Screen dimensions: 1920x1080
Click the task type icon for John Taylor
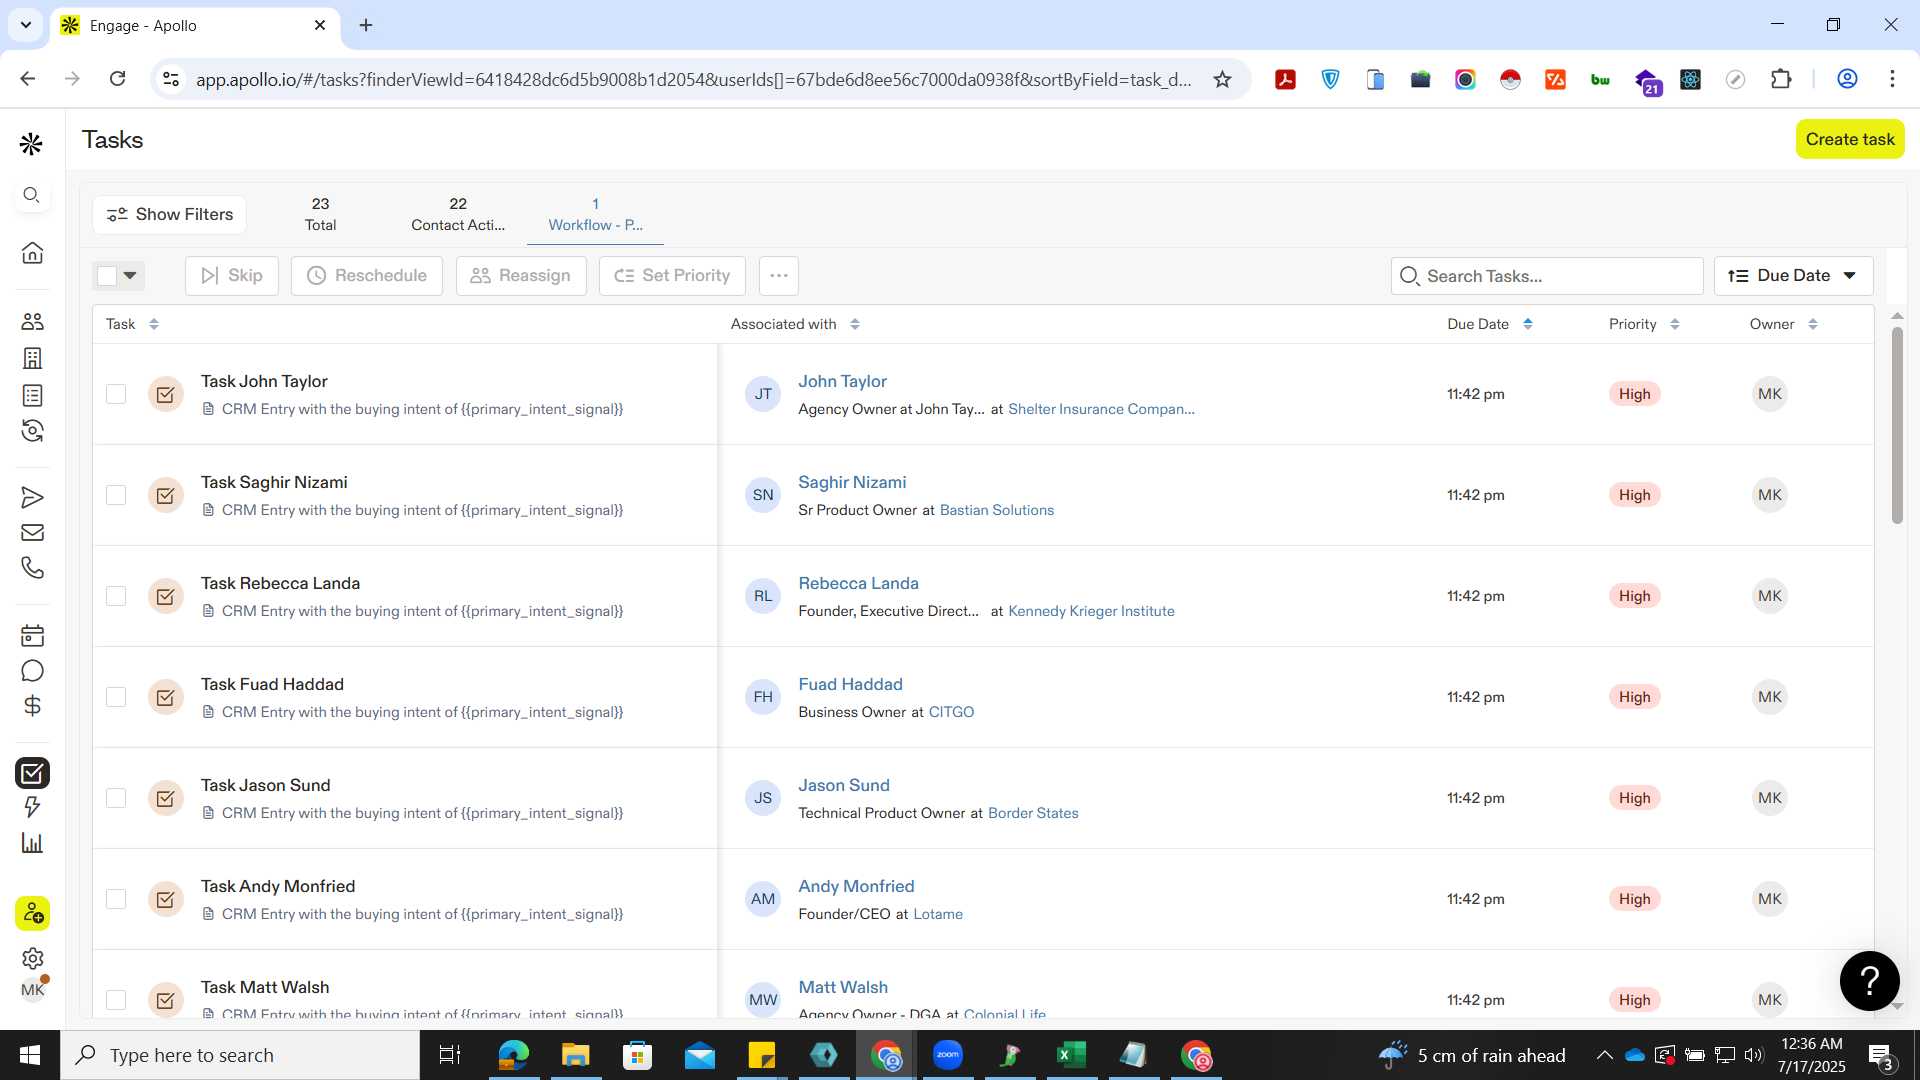pos(165,394)
